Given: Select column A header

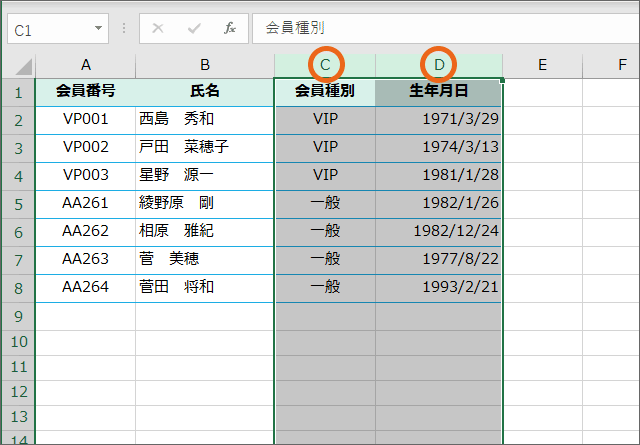Looking at the screenshot, I should point(85,65).
